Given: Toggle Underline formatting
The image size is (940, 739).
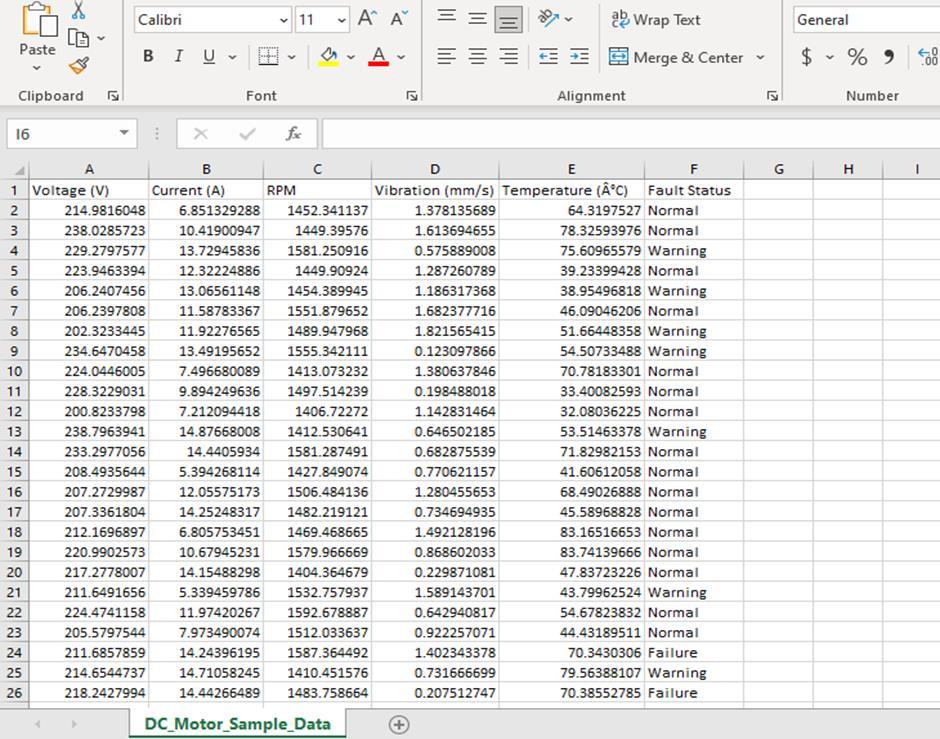Looking at the screenshot, I should pyautogui.click(x=209, y=56).
